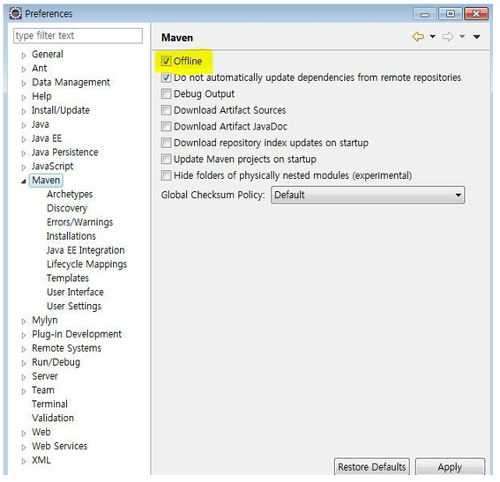The width and height of the screenshot is (500, 482).
Task: Expand the Java EE node
Action: click(x=24, y=139)
